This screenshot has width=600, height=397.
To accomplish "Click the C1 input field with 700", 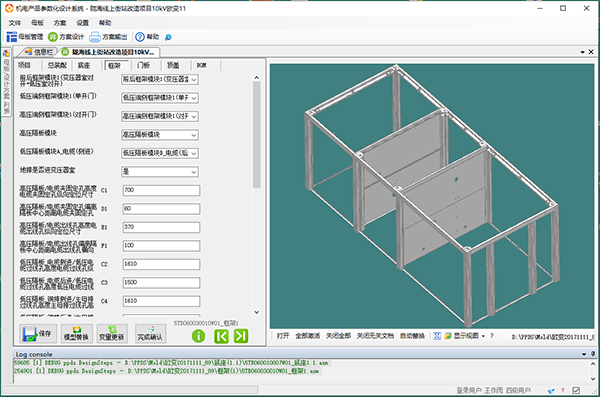I will pos(161,190).
